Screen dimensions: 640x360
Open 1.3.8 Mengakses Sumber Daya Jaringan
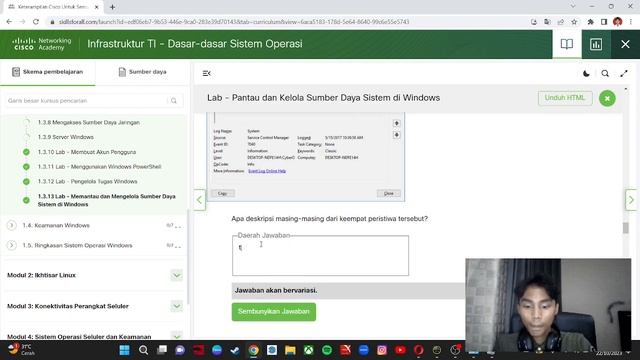pos(89,122)
